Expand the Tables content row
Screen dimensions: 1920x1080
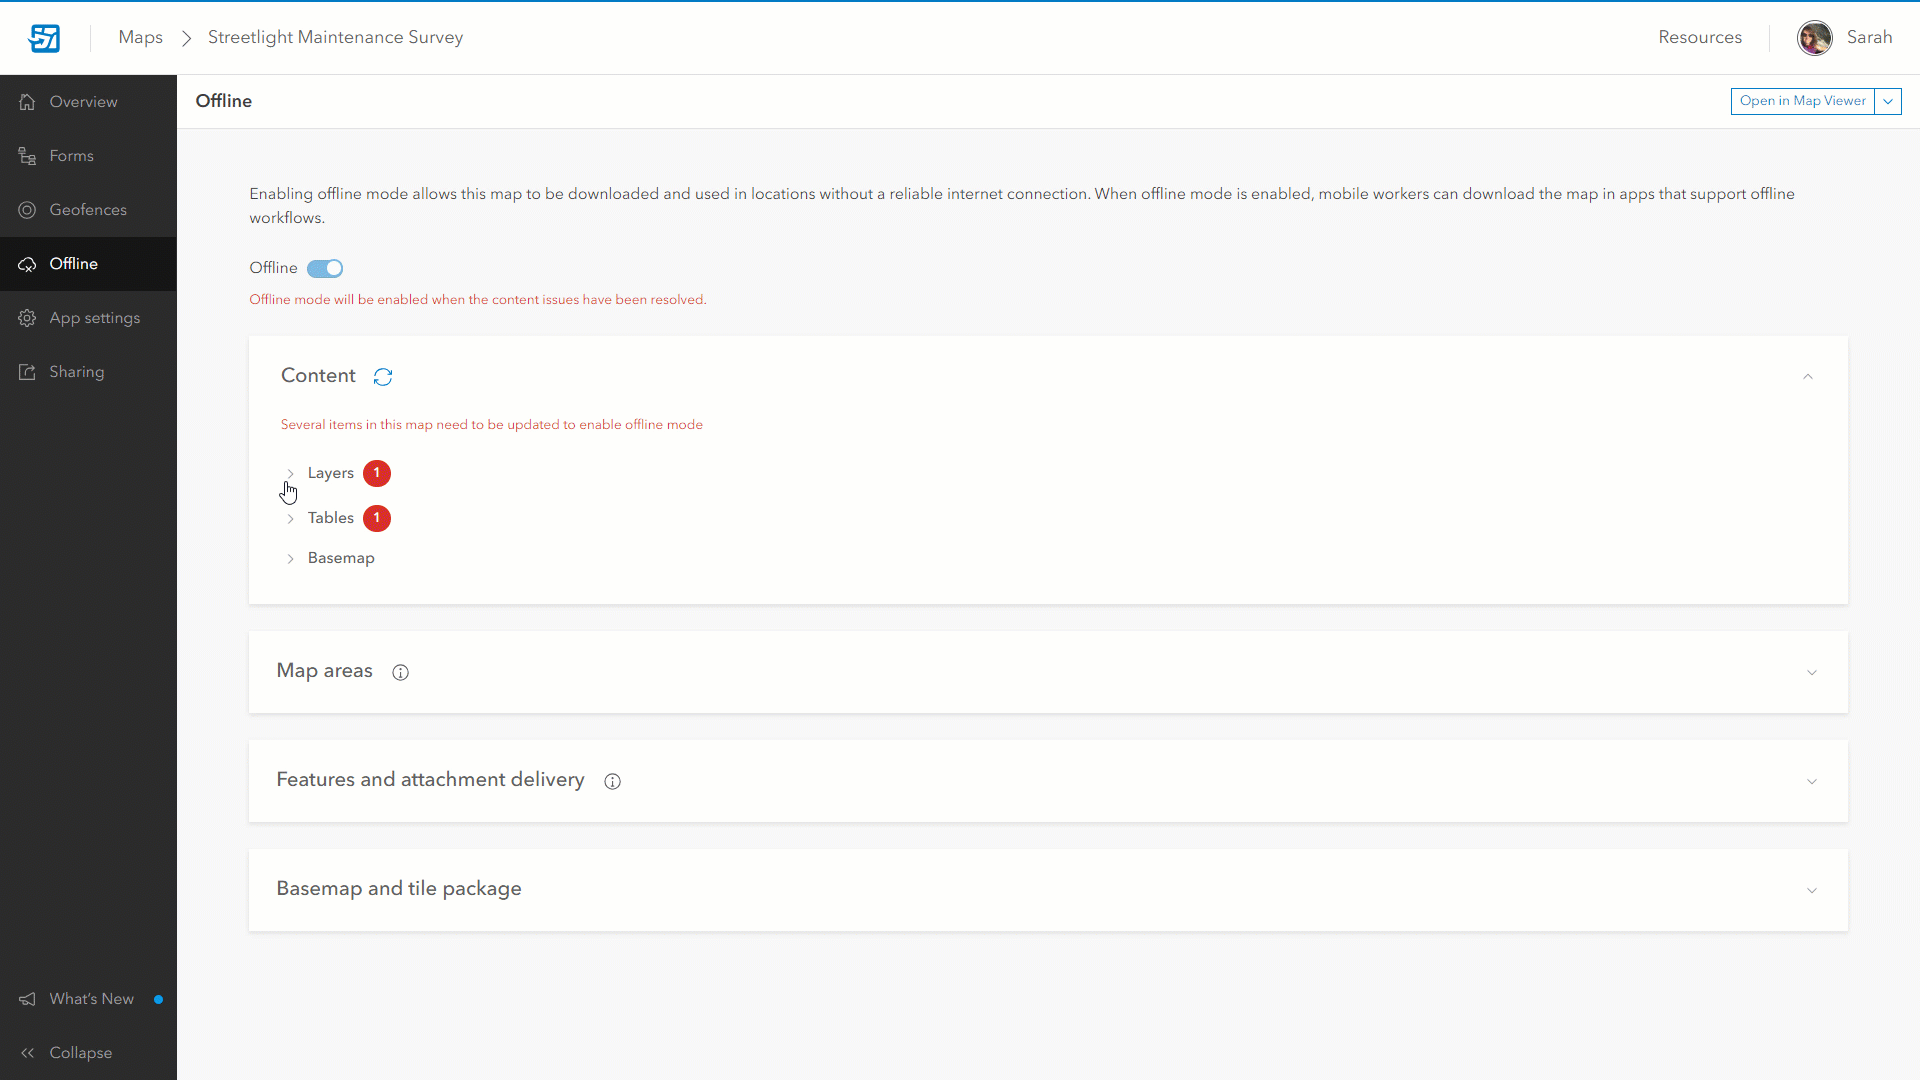coord(290,518)
